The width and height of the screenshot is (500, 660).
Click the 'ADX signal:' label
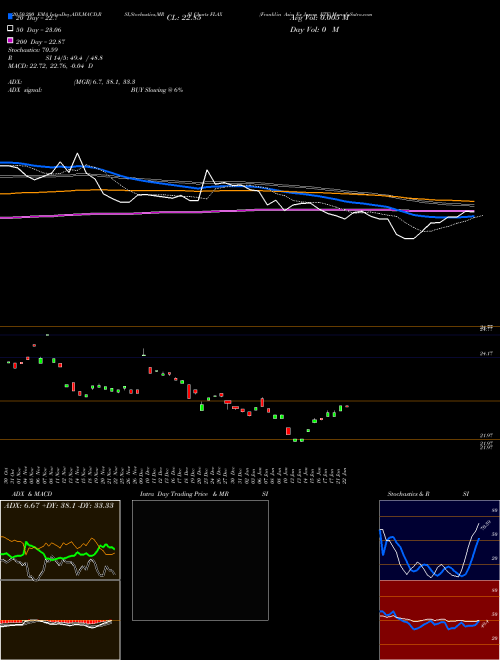(25, 90)
